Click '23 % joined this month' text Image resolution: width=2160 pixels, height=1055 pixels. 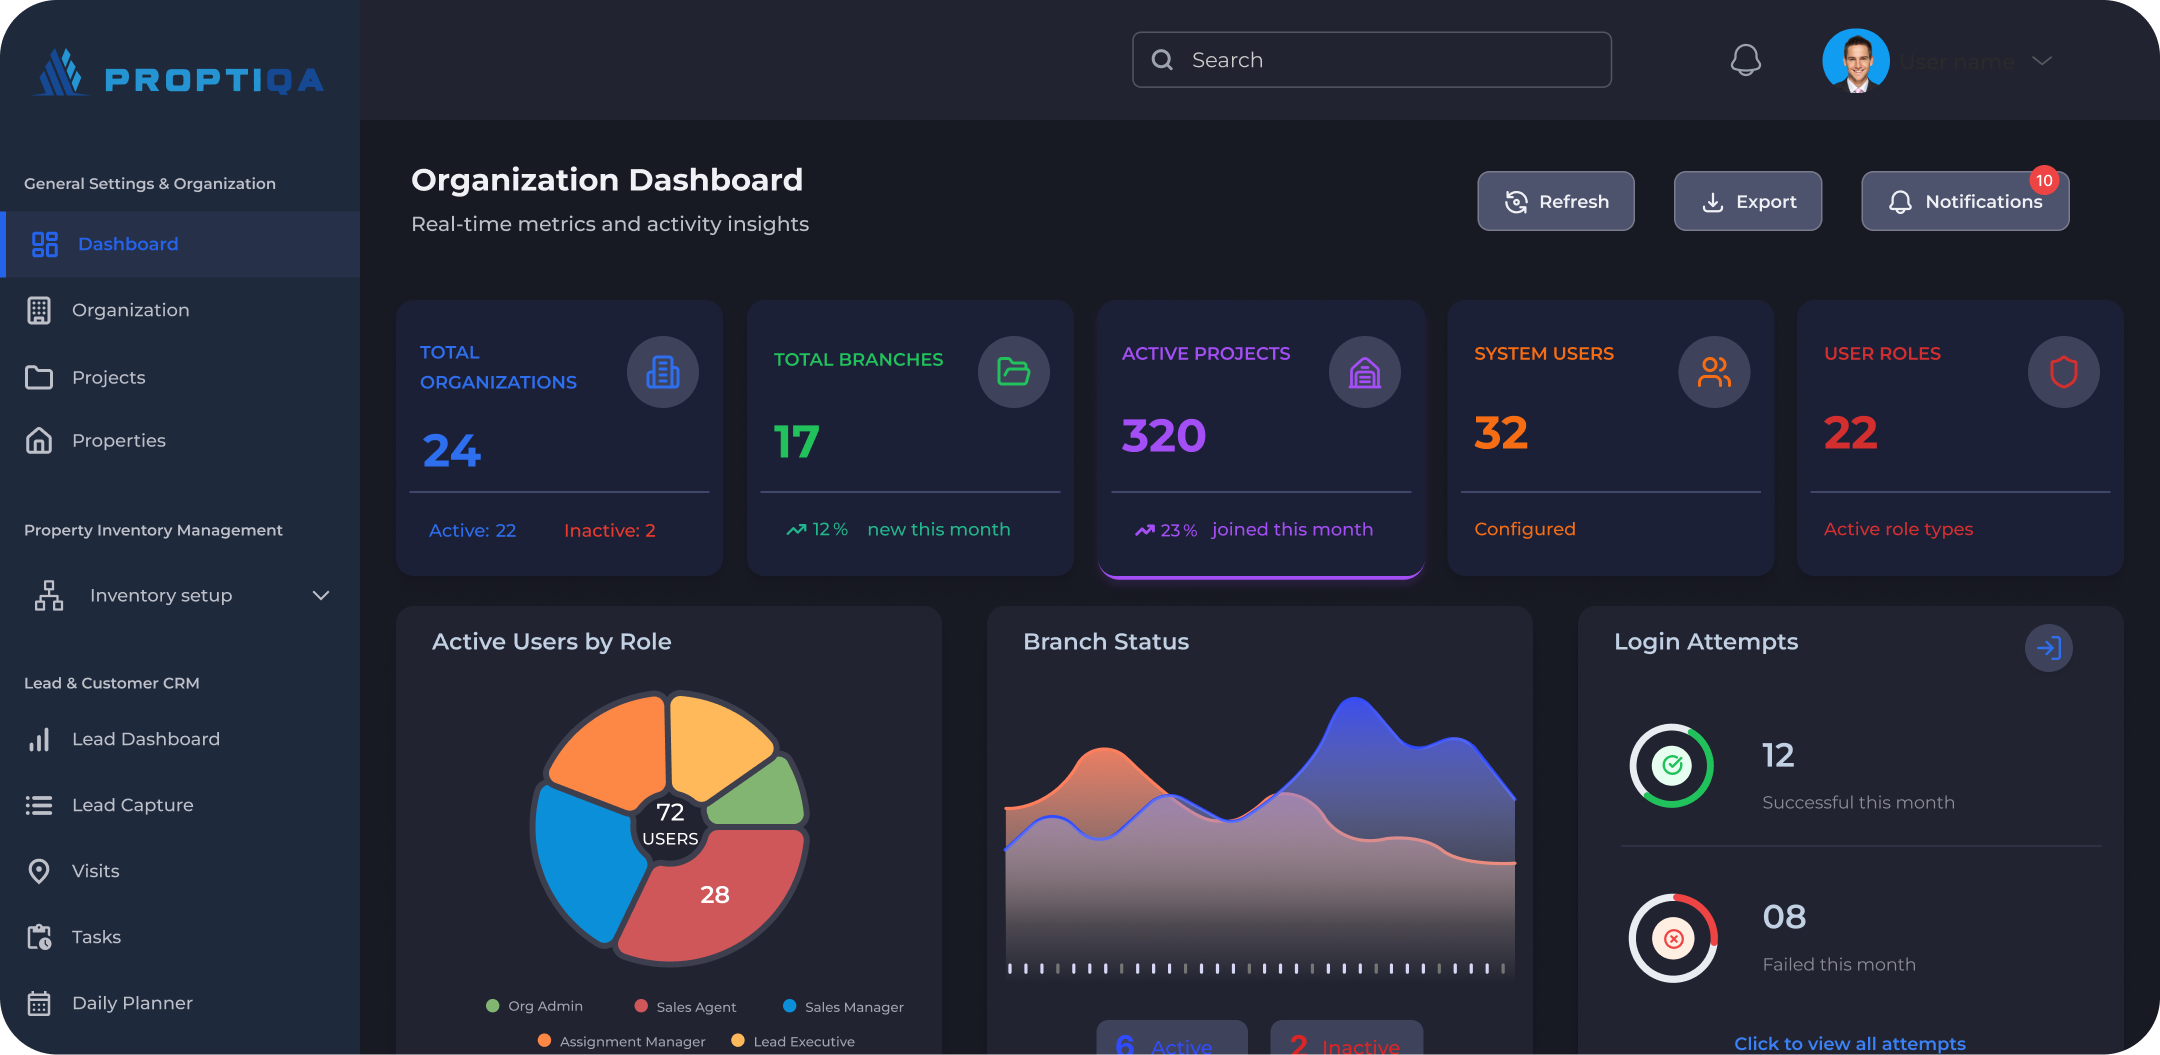click(x=1254, y=529)
